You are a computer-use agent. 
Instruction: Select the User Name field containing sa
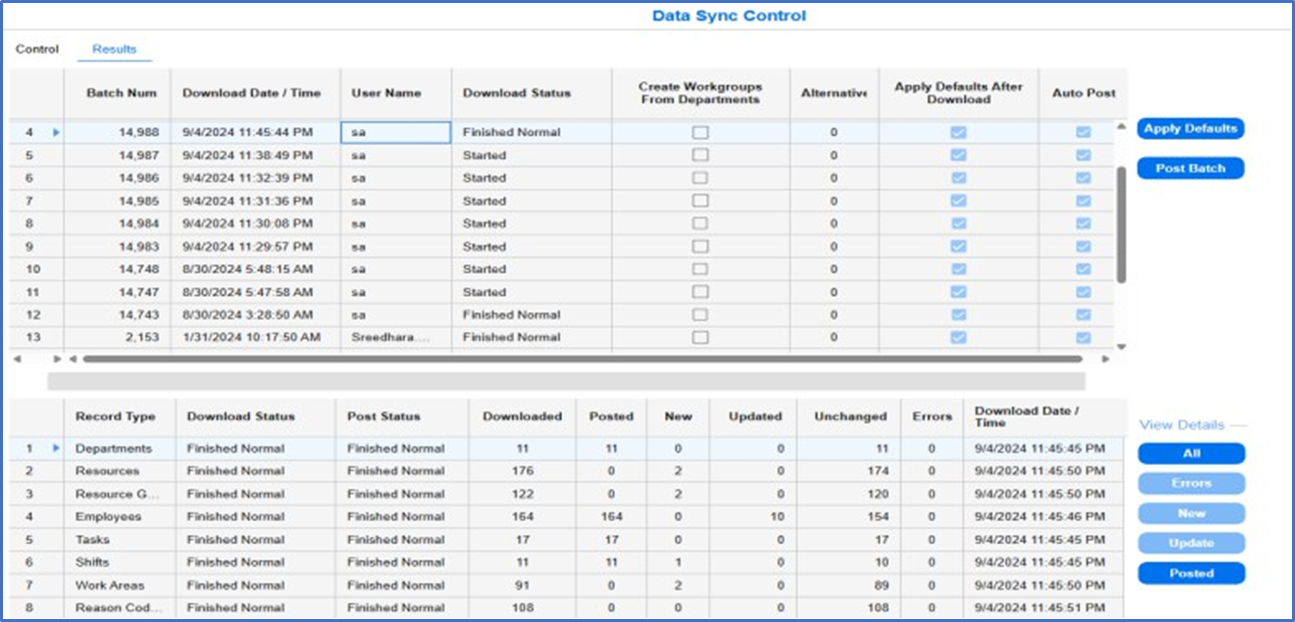(x=394, y=131)
